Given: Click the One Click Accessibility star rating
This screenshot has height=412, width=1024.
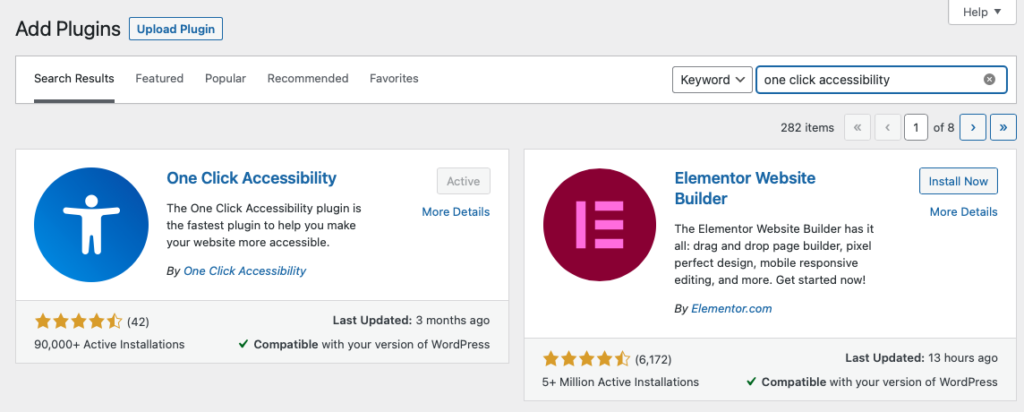Looking at the screenshot, I should click(x=78, y=321).
